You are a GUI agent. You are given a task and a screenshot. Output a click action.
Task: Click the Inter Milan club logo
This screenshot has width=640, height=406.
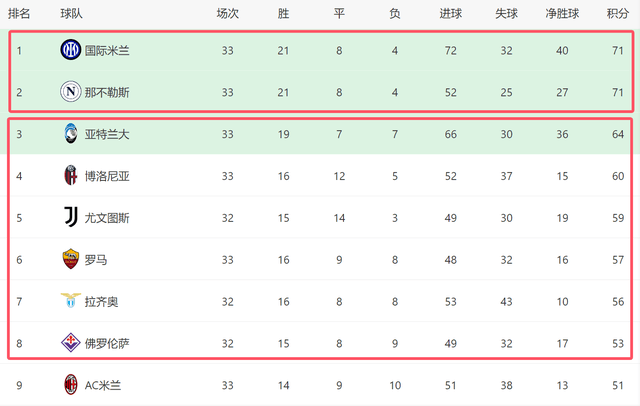pos(70,49)
